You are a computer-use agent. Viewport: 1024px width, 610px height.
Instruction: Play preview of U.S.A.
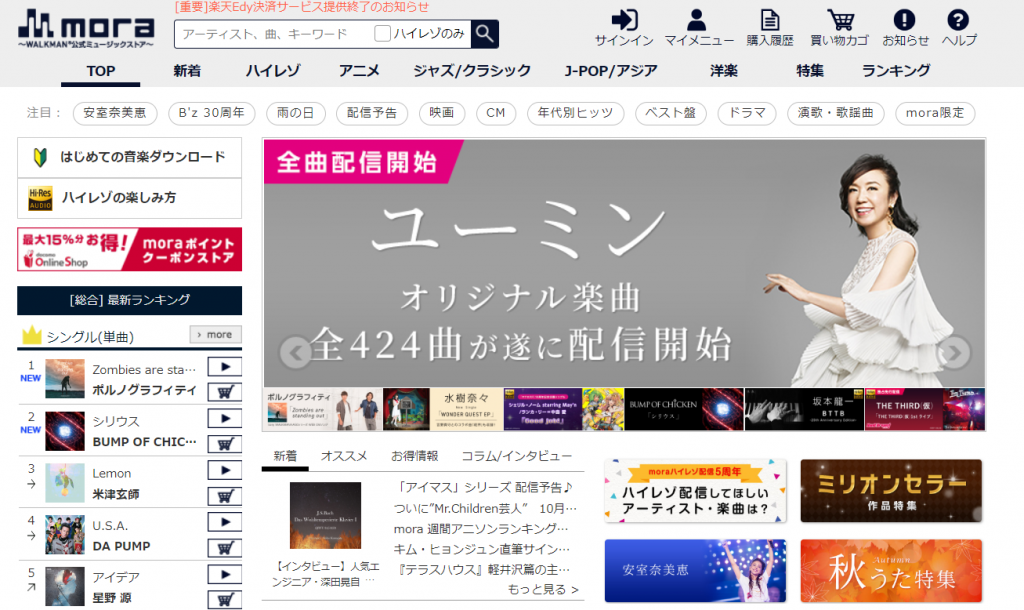225,522
